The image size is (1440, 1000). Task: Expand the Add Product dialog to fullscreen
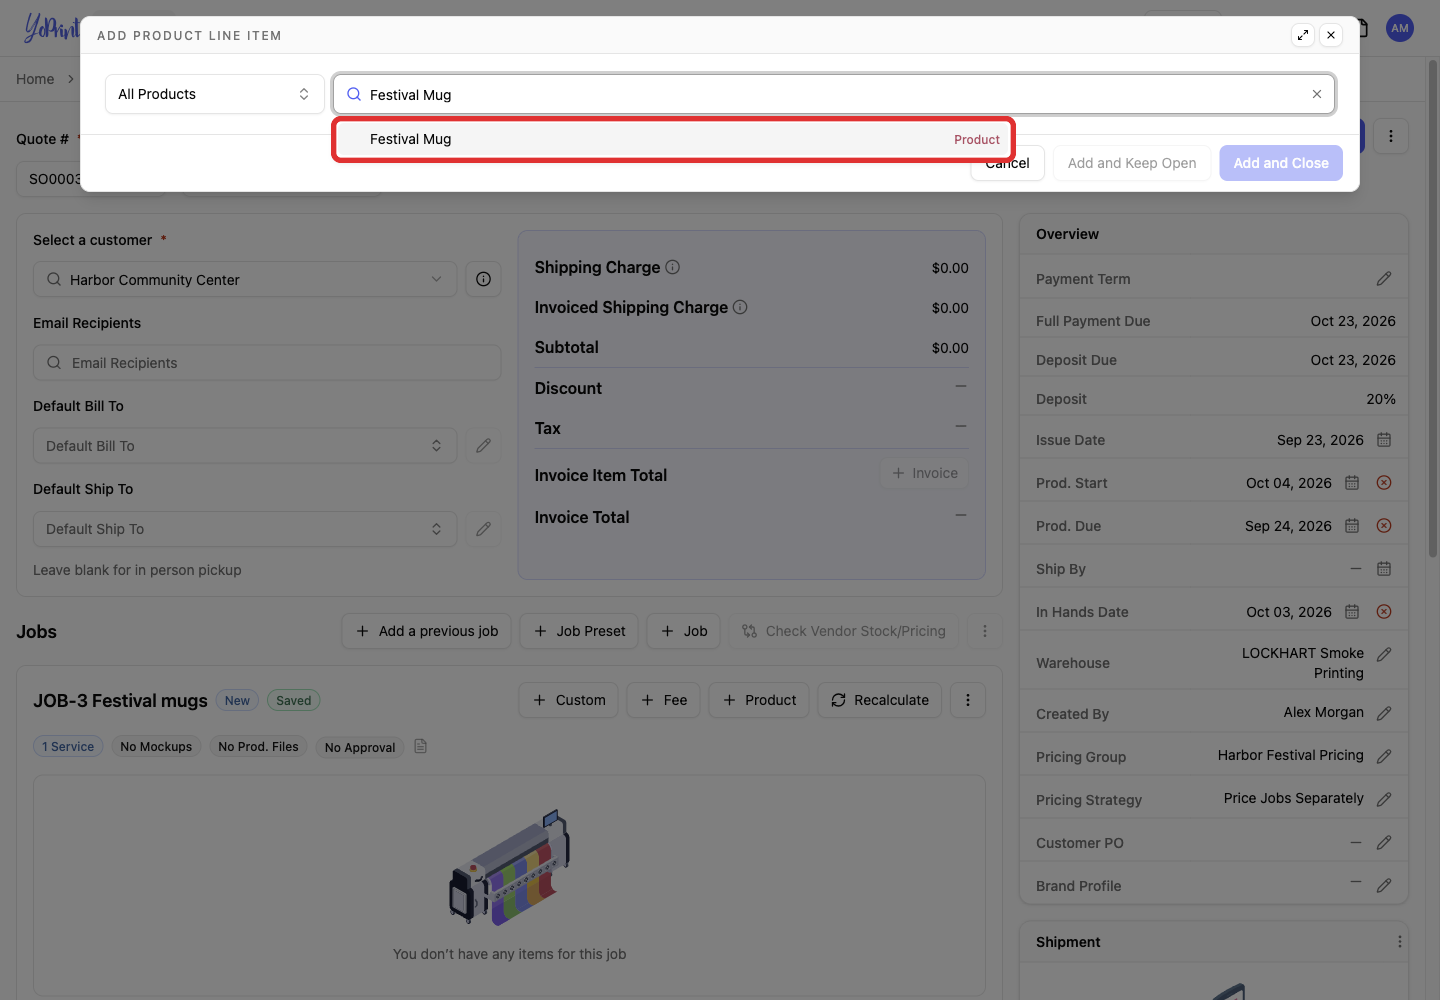pyautogui.click(x=1303, y=35)
